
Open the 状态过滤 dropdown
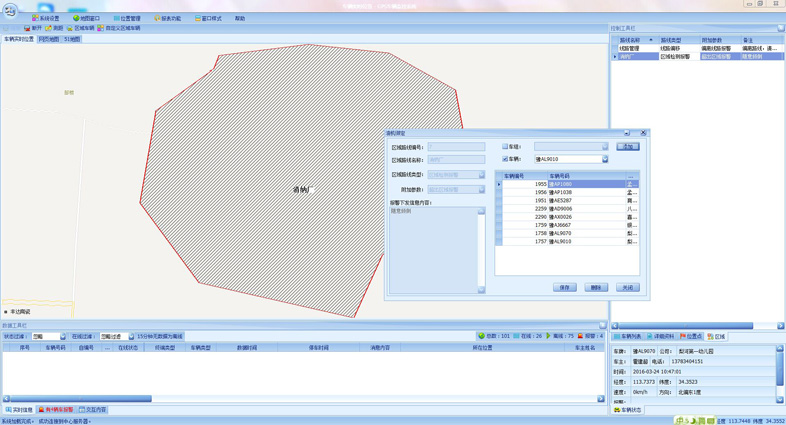[63, 337]
